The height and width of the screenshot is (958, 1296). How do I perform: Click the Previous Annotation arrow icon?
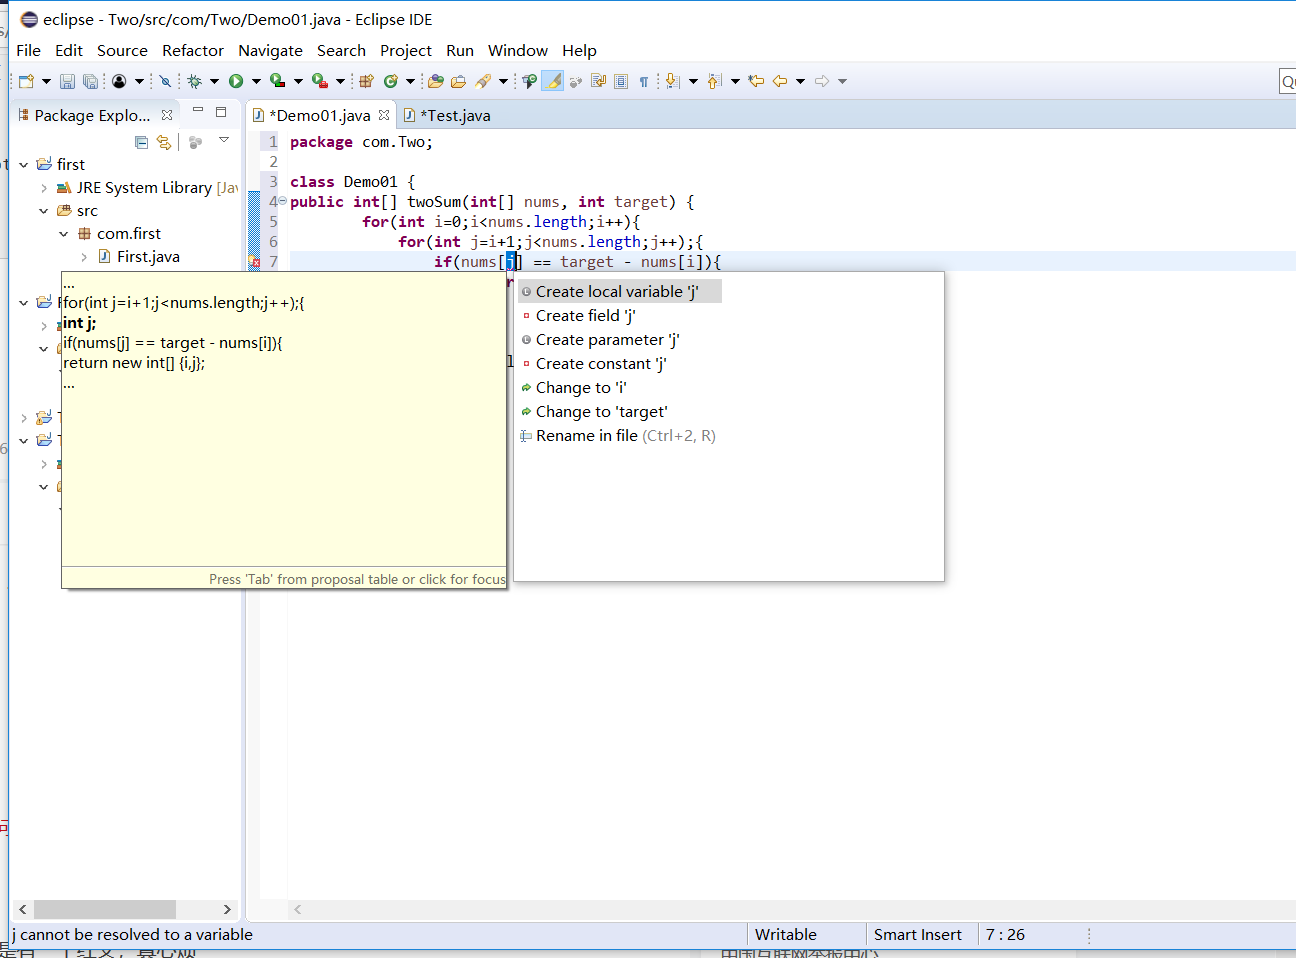coord(714,81)
